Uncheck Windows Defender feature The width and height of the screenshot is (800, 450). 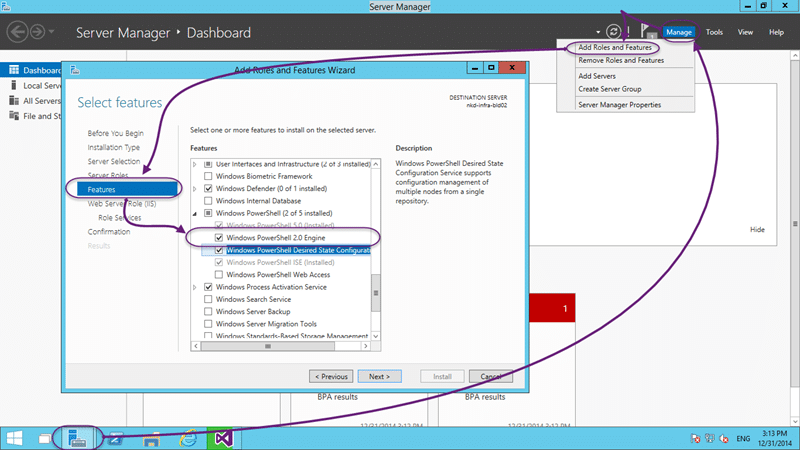[x=208, y=188]
